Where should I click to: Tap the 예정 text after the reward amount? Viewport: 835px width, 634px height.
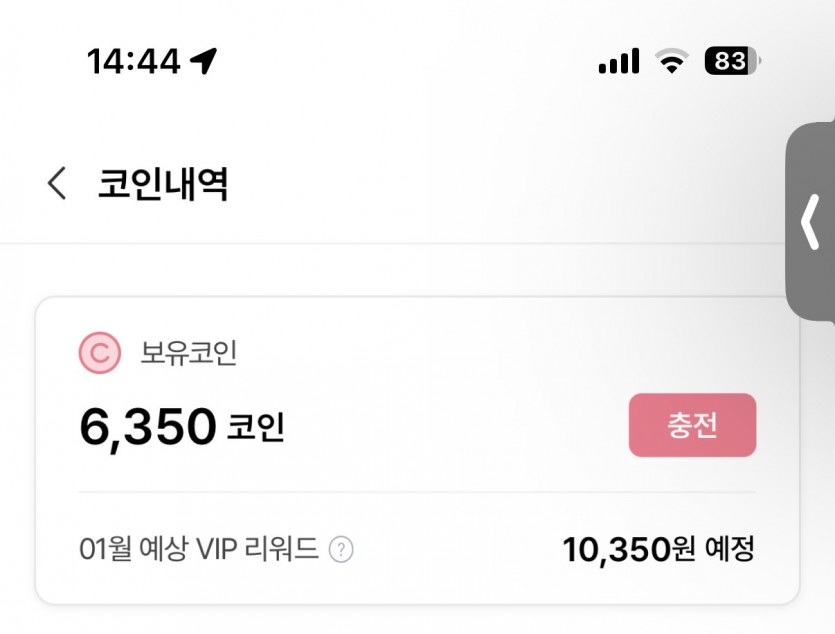pyautogui.click(x=729, y=549)
